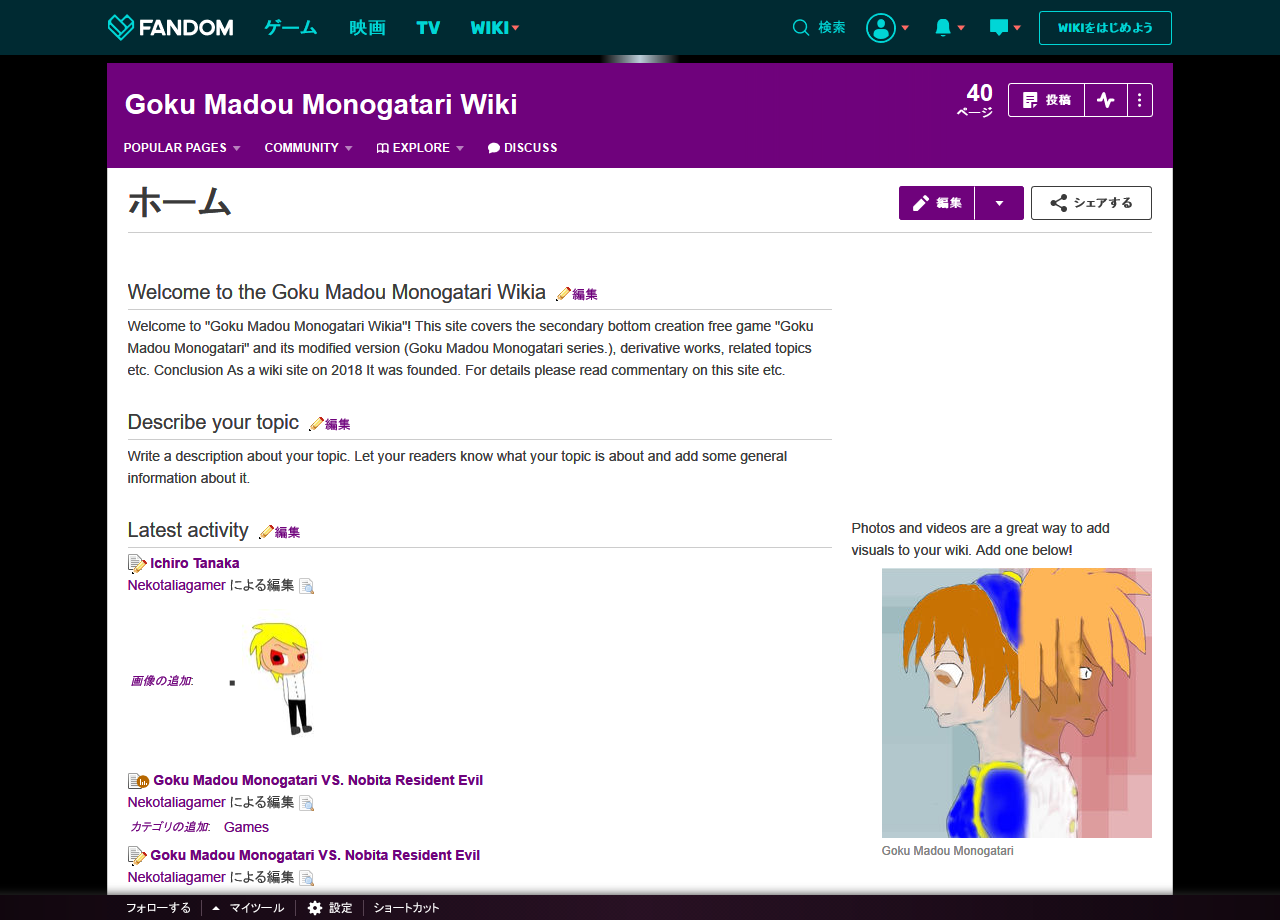Open the notifications bell

pos(943,28)
